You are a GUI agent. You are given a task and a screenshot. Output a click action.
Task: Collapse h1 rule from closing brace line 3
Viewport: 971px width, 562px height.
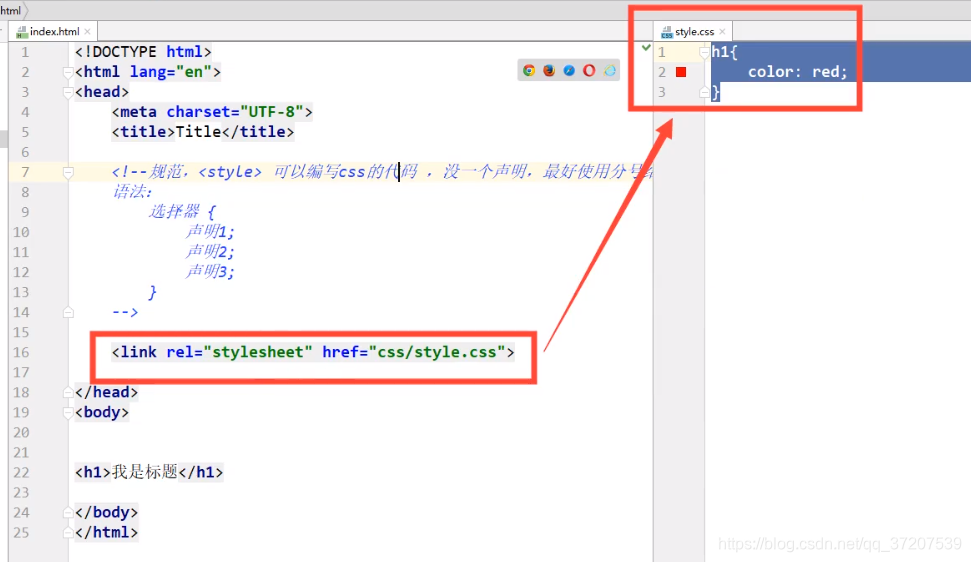coord(704,92)
